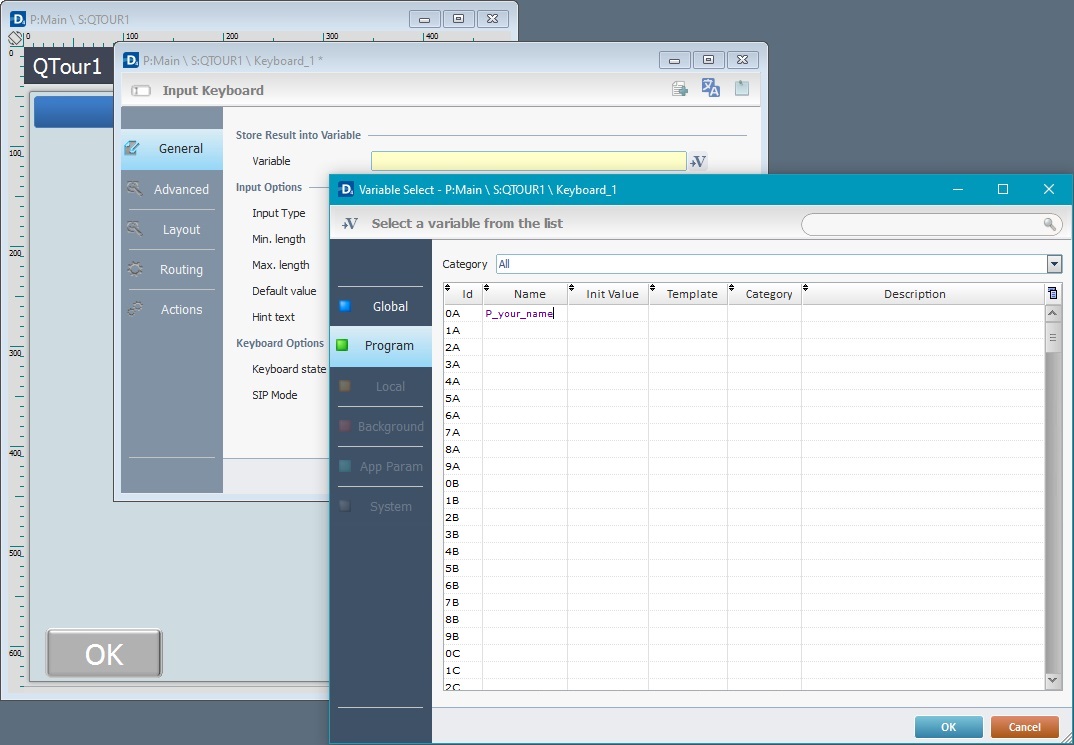Click the delete icon at the table header's right end
The image size is (1074, 745).
[1053, 293]
